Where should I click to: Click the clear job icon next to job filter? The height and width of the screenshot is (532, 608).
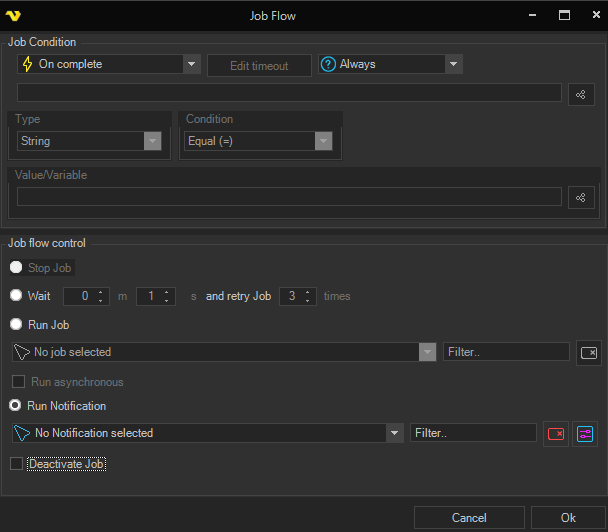point(589,353)
